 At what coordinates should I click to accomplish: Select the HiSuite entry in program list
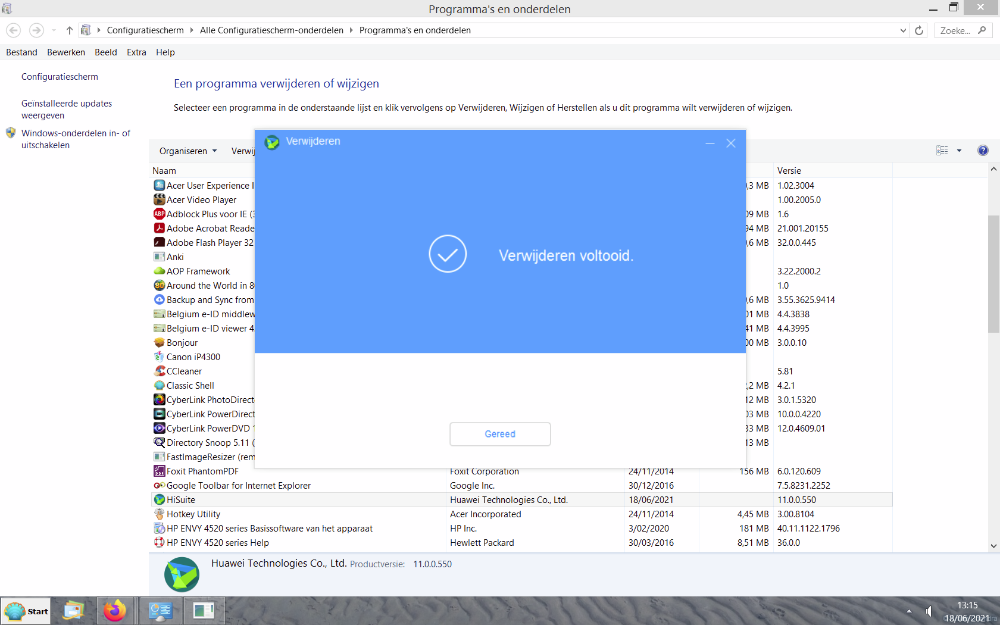[x=183, y=500]
